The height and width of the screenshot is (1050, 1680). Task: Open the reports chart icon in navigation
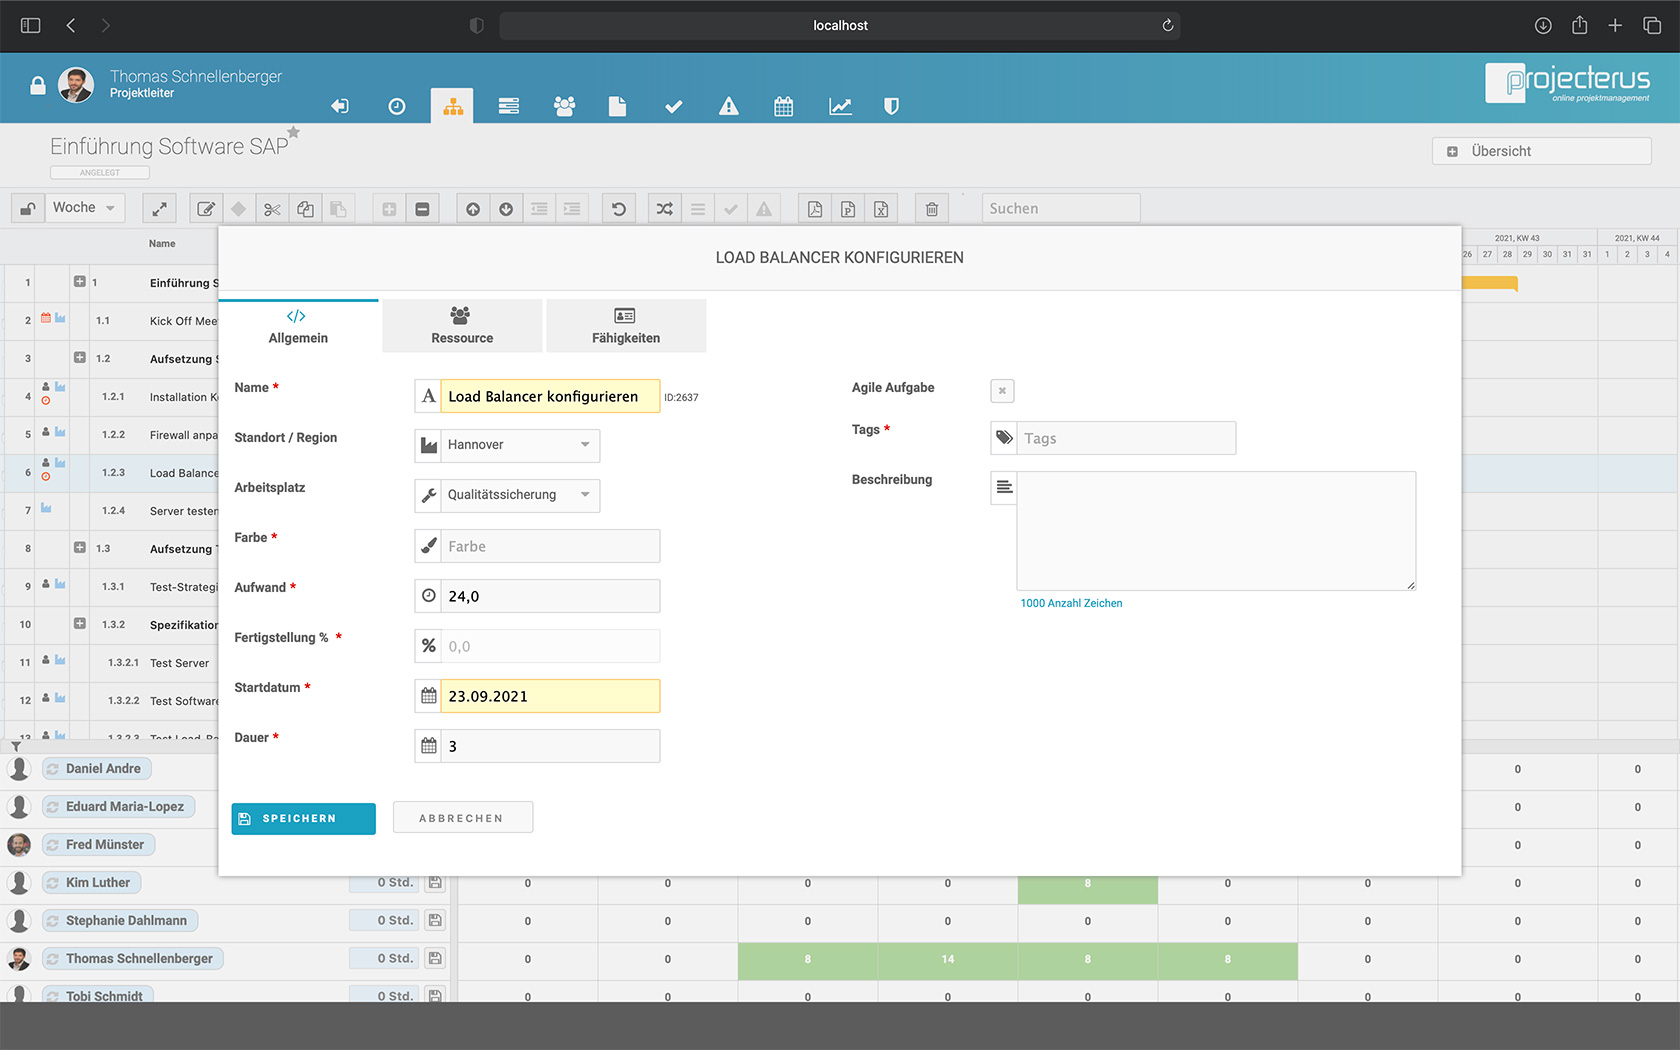(x=840, y=106)
